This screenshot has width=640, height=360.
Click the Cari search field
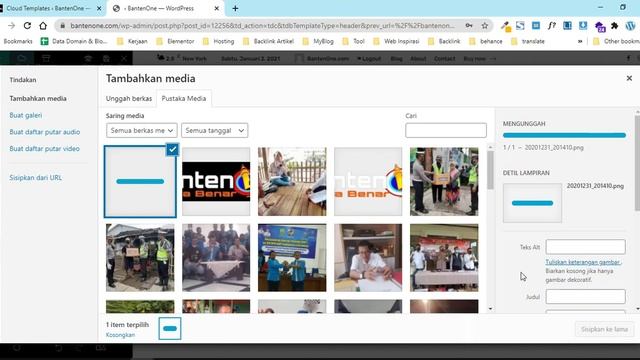(x=446, y=130)
